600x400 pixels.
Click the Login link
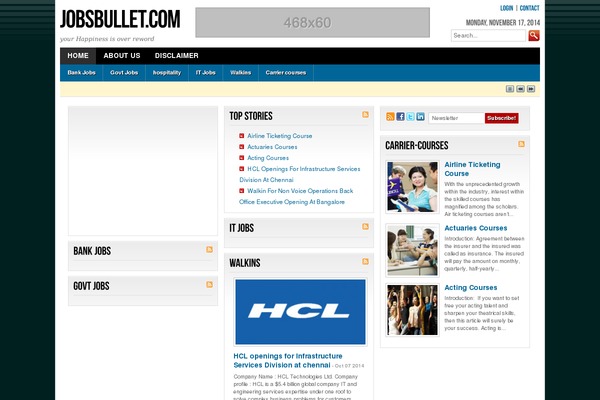point(506,8)
